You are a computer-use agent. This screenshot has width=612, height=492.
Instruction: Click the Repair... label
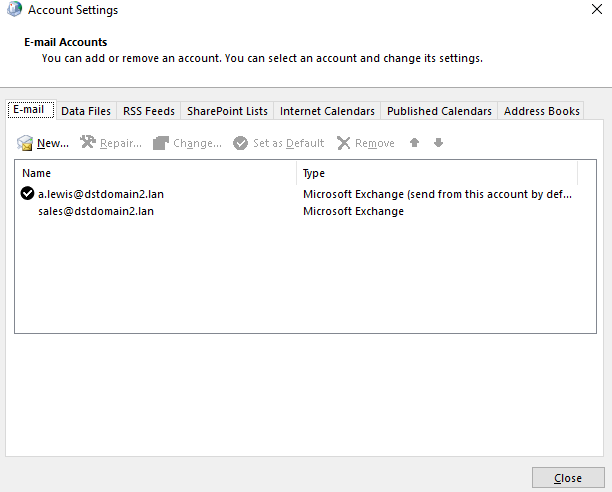pyautogui.click(x=121, y=143)
